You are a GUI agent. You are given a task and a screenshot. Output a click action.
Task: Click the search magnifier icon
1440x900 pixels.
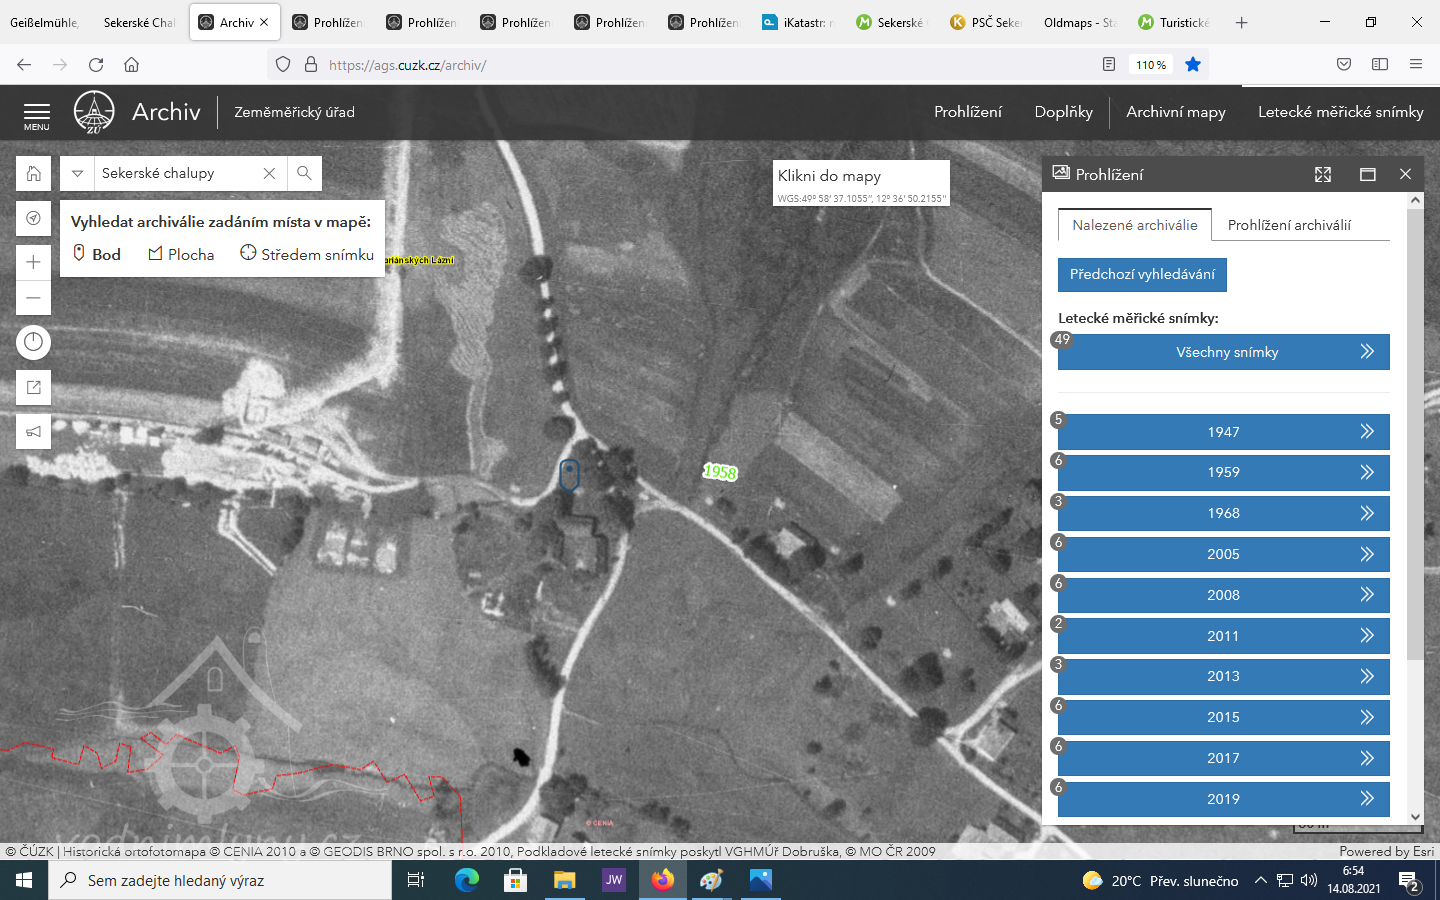(304, 173)
